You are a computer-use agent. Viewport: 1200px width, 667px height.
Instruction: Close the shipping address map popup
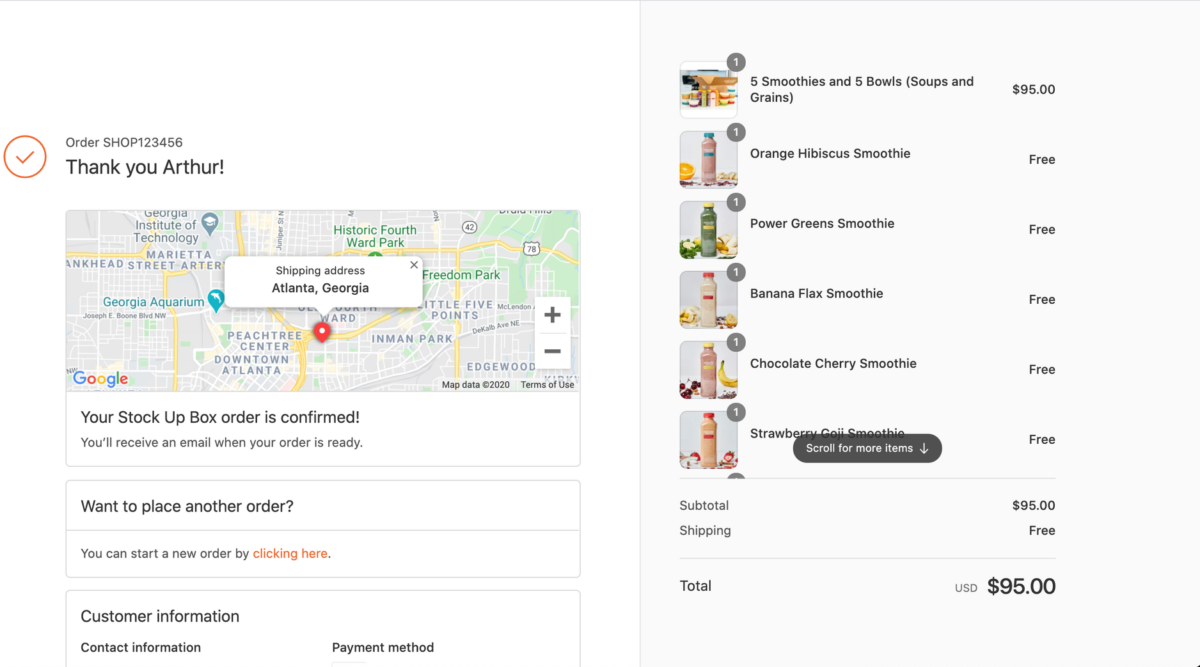[414, 265]
